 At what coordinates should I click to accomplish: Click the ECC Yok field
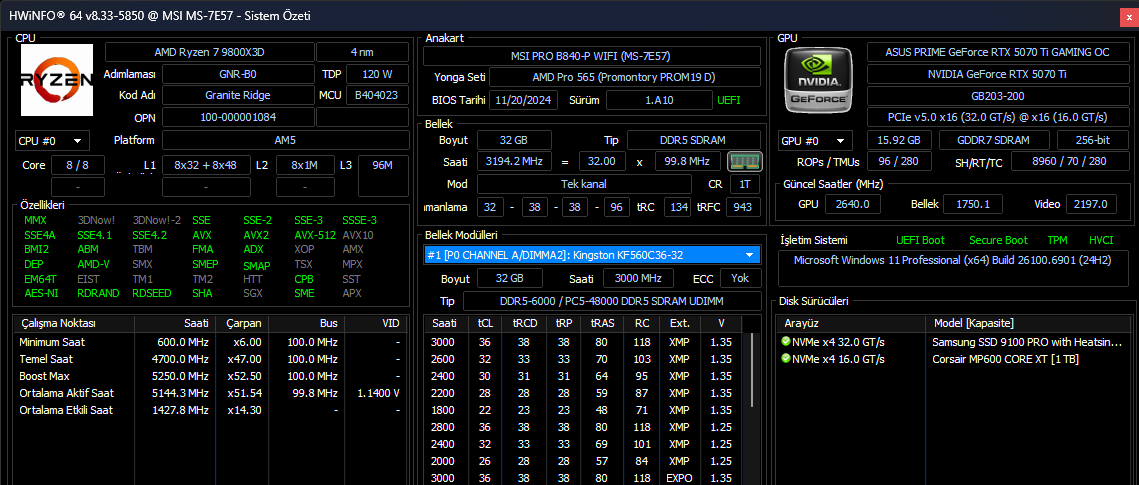tap(740, 278)
